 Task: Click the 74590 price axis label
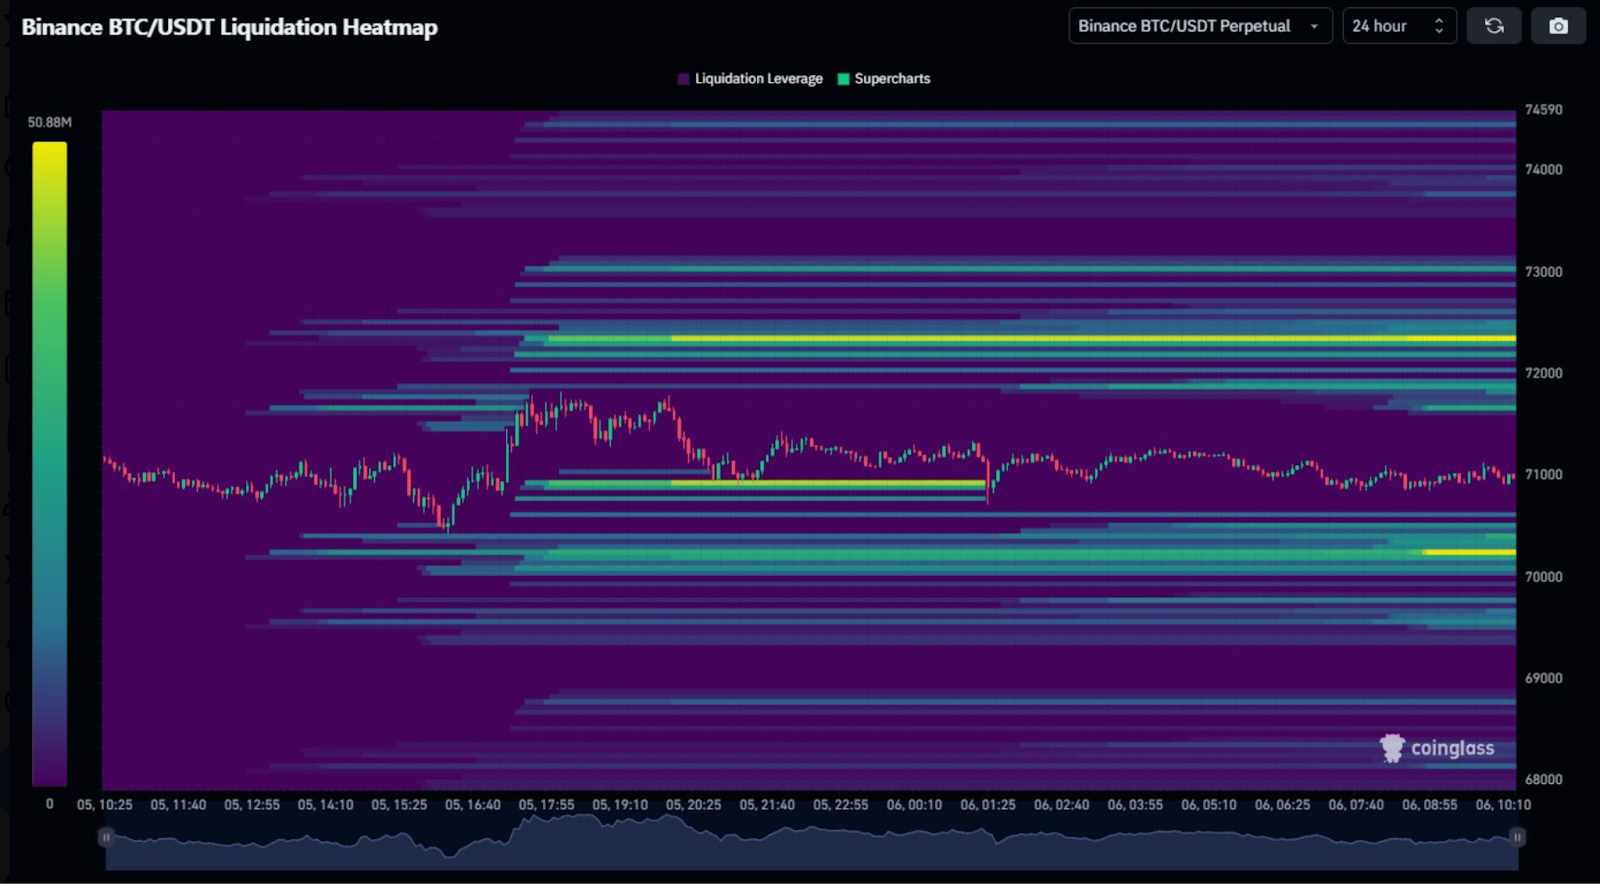pyautogui.click(x=1543, y=110)
